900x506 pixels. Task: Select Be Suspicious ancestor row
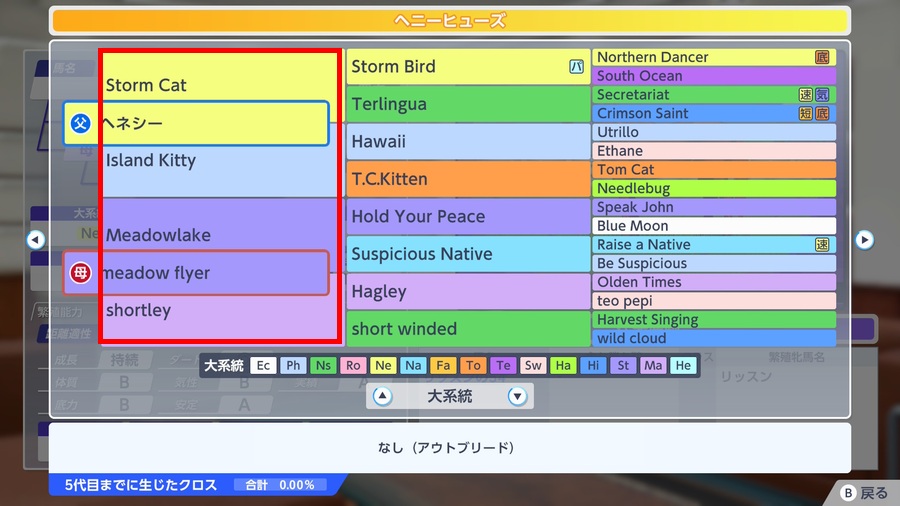tap(714, 263)
